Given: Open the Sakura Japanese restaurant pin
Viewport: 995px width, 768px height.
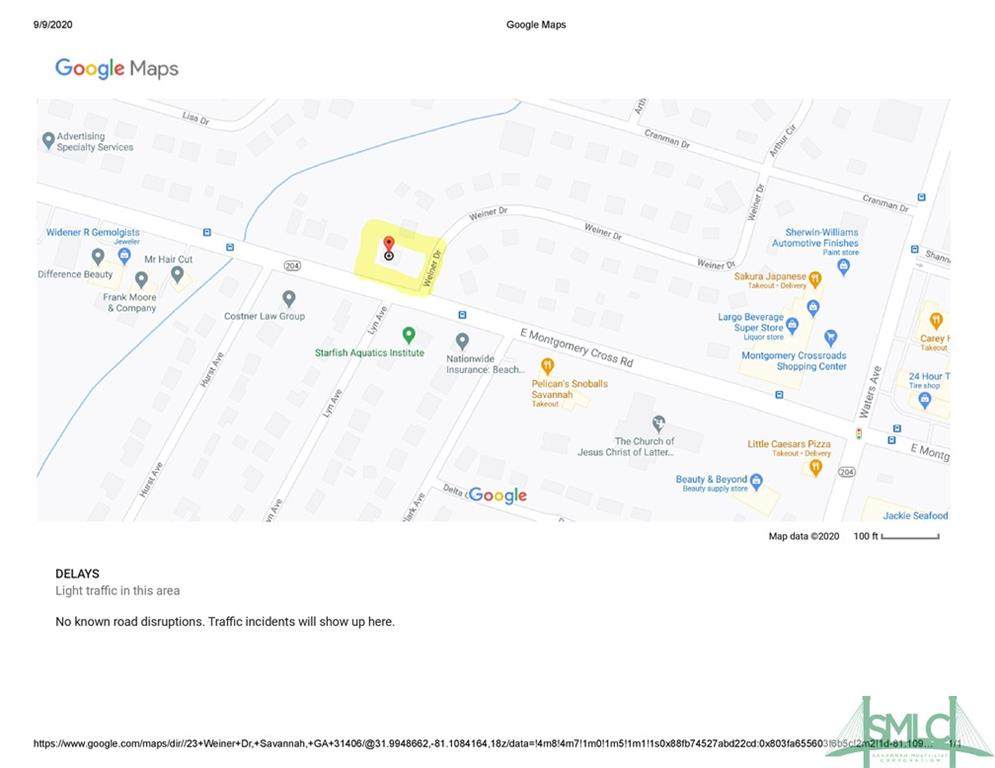Looking at the screenshot, I should 815,279.
